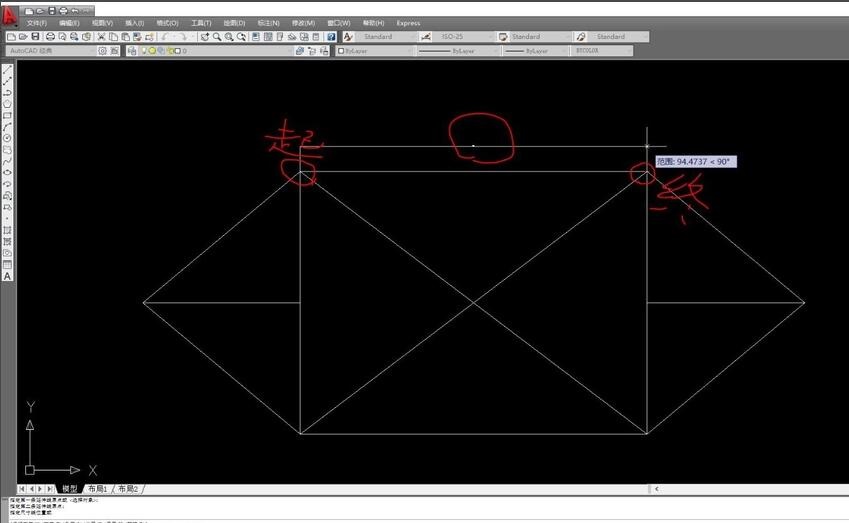Open the text style Standard dropdown

386,37
